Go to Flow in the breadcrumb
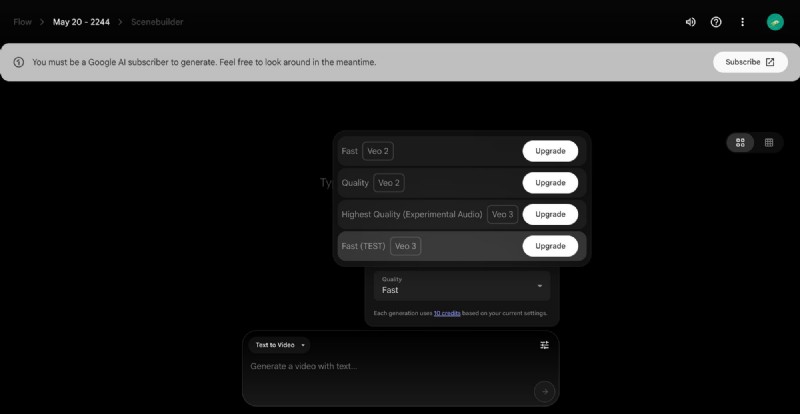Image resolution: width=800 pixels, height=414 pixels. tap(22, 22)
